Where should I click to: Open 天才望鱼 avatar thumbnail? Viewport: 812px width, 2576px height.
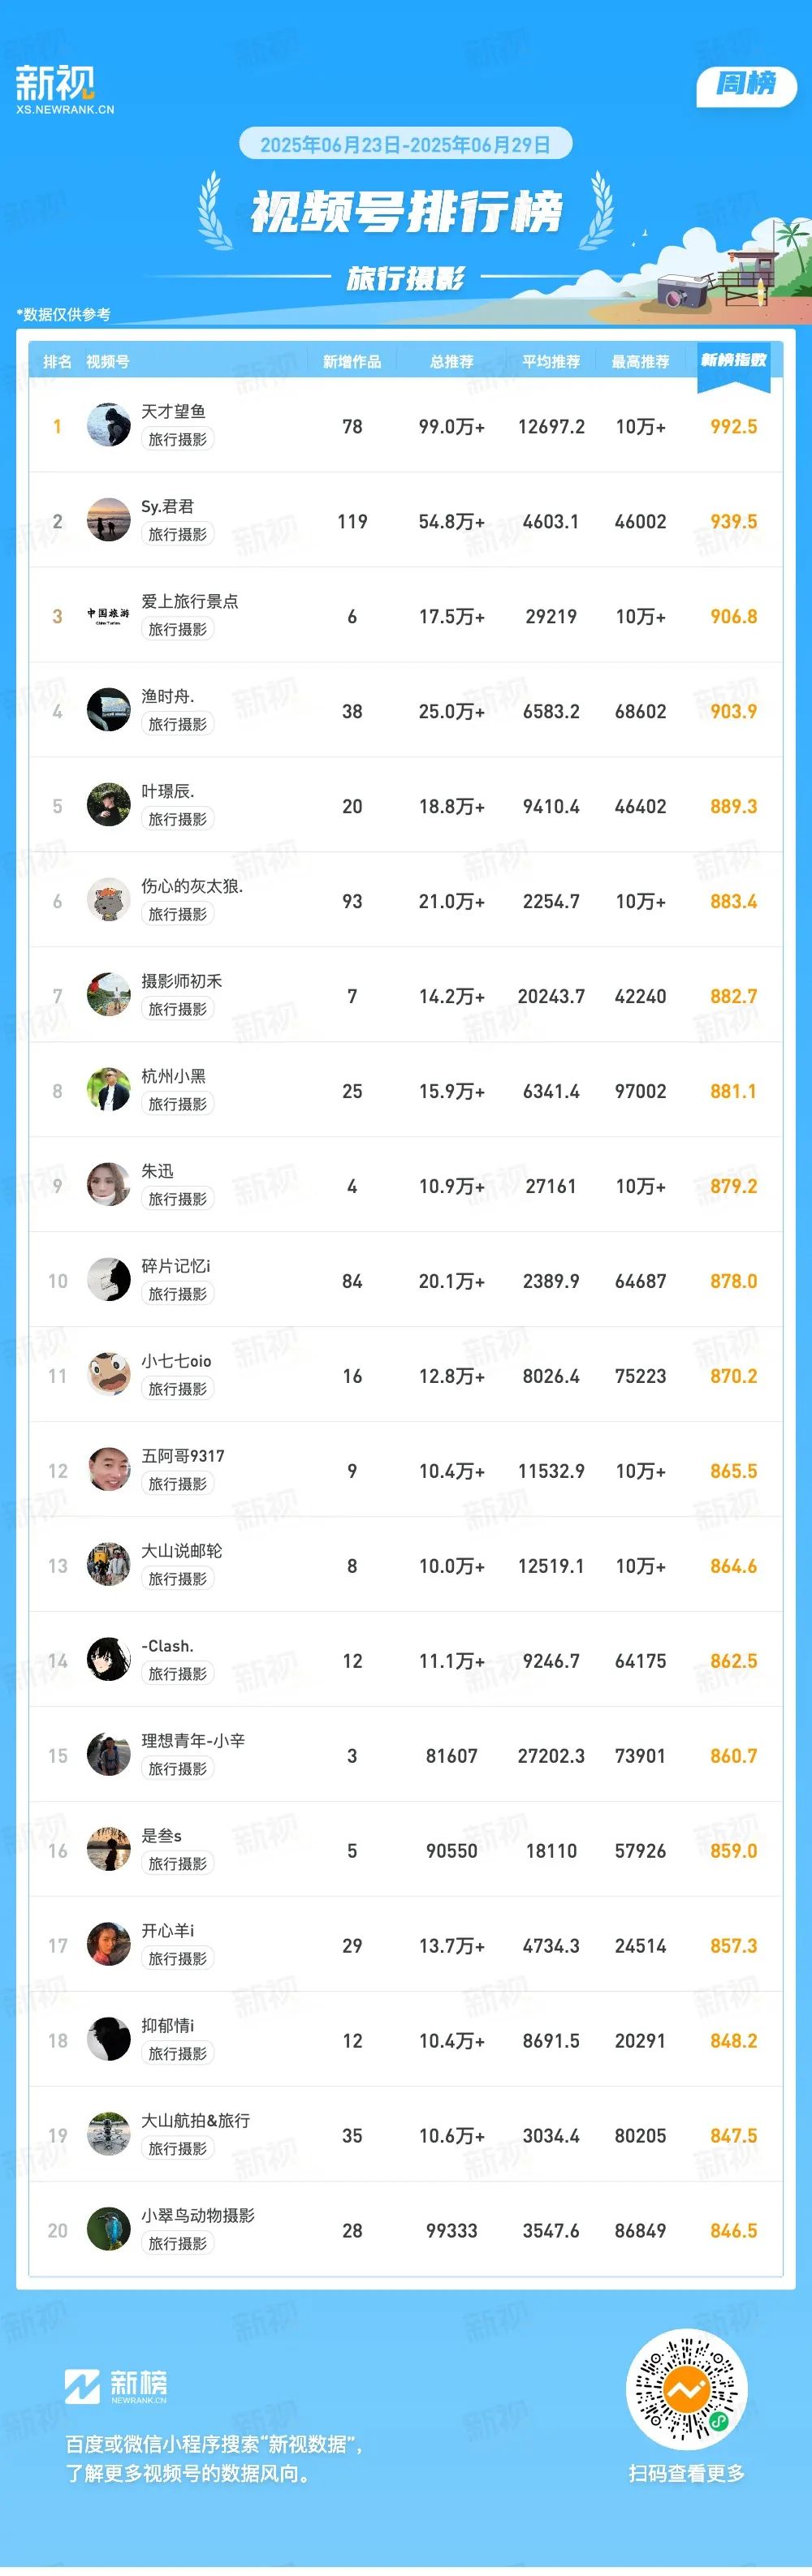tap(108, 425)
